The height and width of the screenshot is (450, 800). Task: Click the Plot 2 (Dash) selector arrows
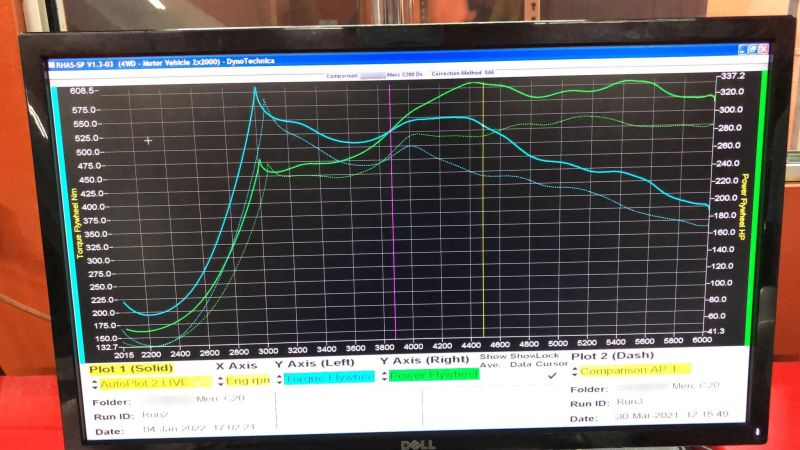(x=575, y=371)
